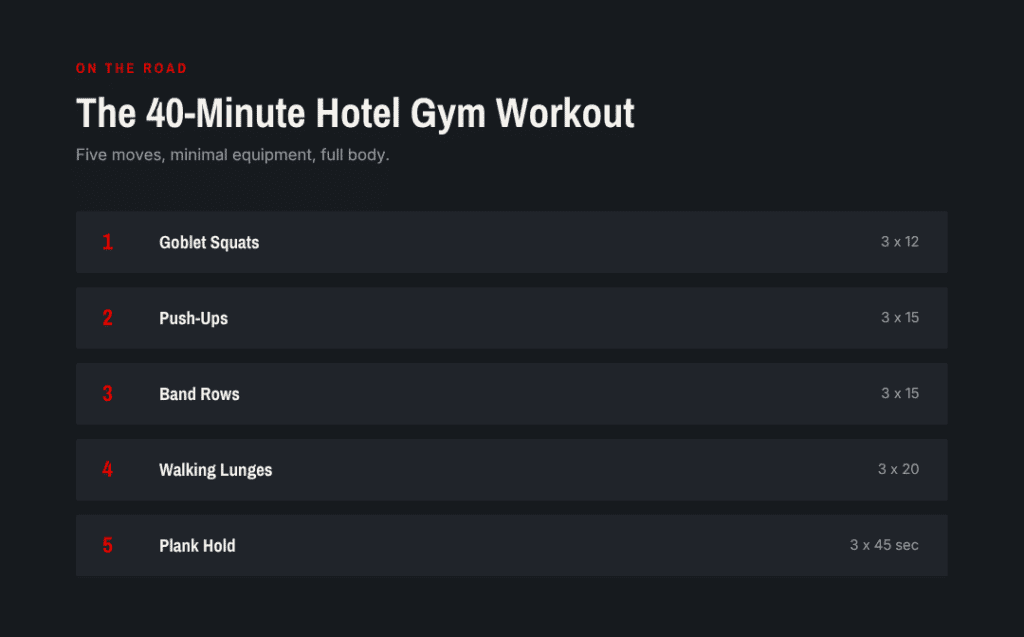Click the Push-Ups 3 x 15 reps label
Viewport: 1024px width, 637px height.
click(x=900, y=318)
